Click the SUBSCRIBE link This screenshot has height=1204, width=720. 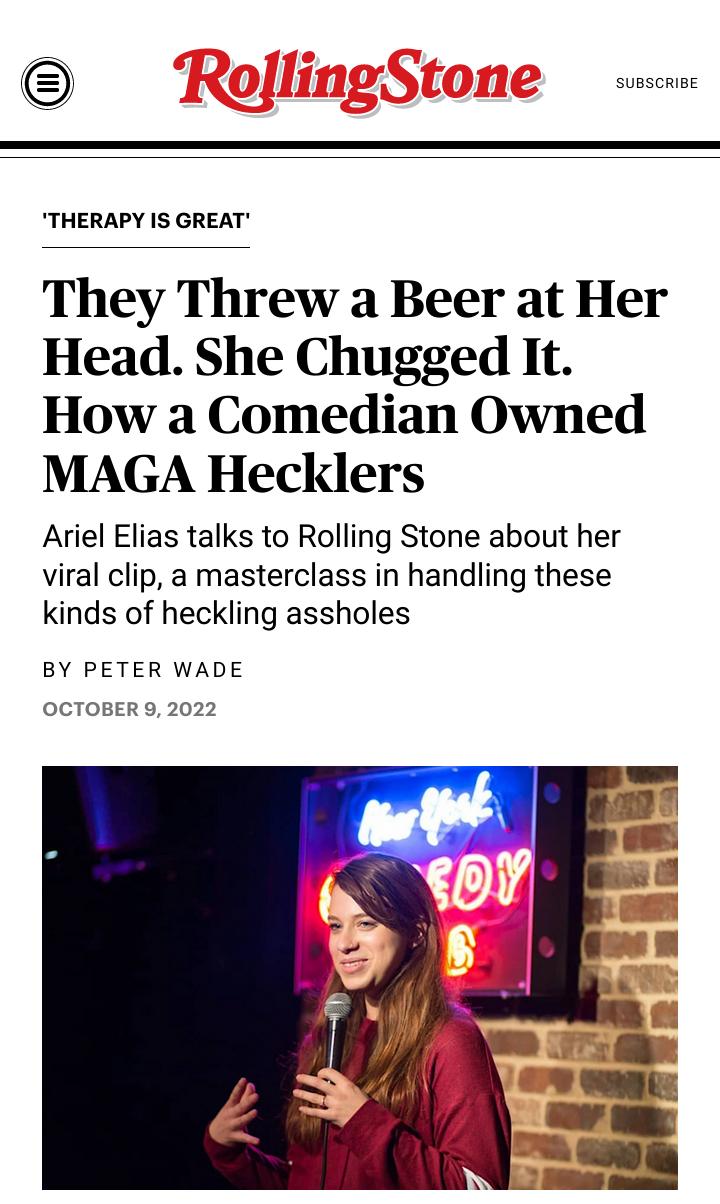coord(657,84)
